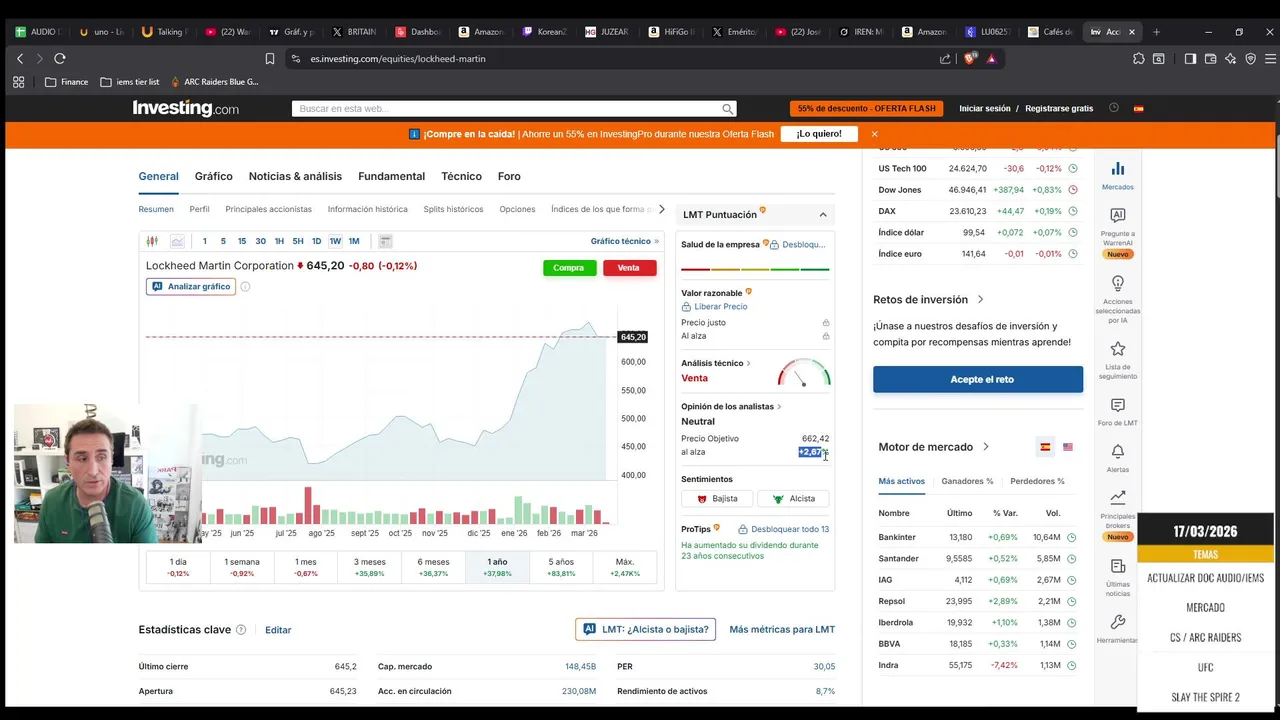Click Acepte el reto button
This screenshot has width=1280, height=720.
pyautogui.click(x=978, y=379)
